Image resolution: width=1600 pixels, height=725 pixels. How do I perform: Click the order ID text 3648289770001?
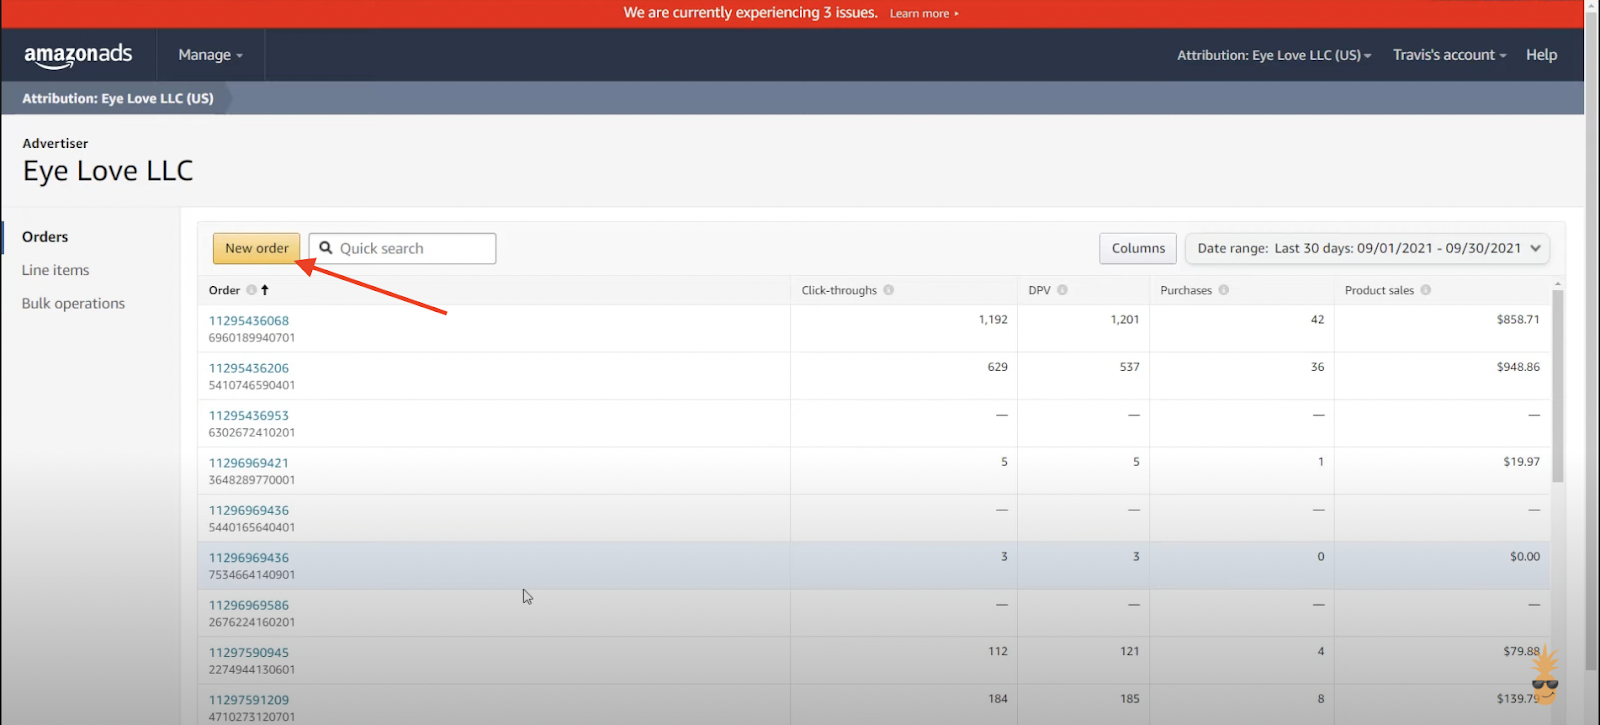click(252, 480)
